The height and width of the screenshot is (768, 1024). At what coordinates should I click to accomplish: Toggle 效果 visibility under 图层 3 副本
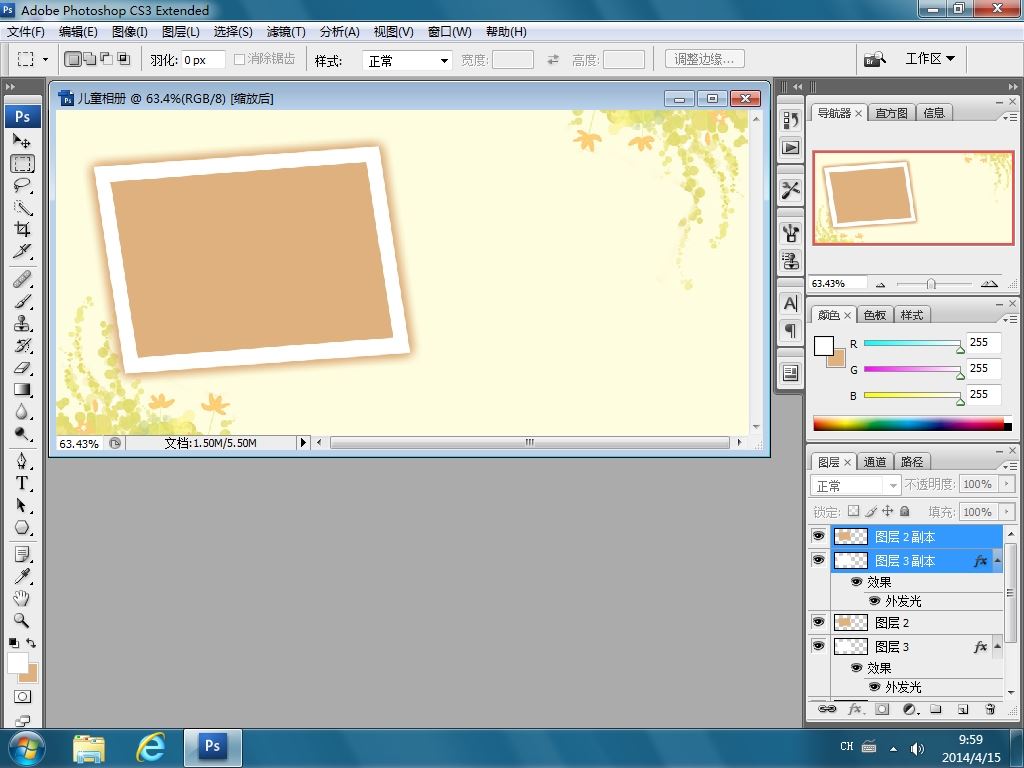tap(856, 581)
